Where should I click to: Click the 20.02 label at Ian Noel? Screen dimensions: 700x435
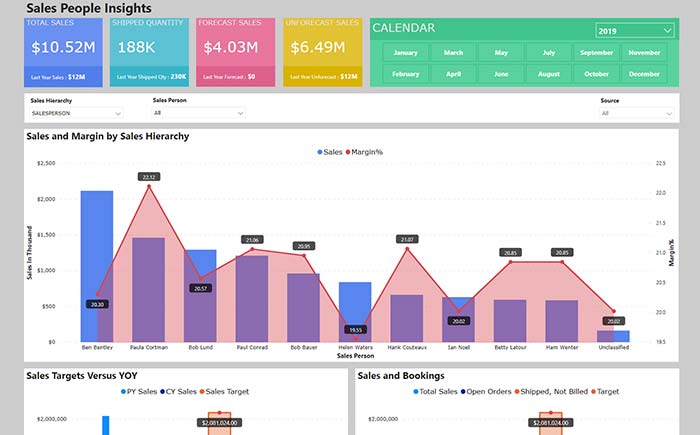pos(458,321)
